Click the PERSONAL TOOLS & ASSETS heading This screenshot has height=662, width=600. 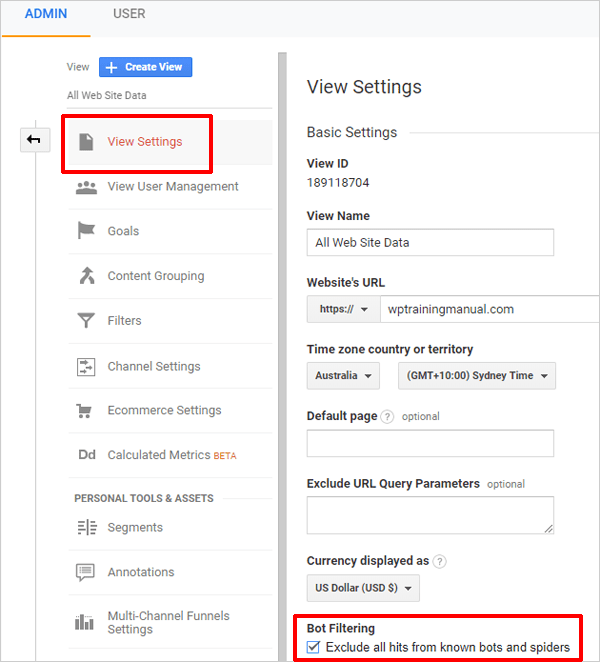tap(144, 499)
